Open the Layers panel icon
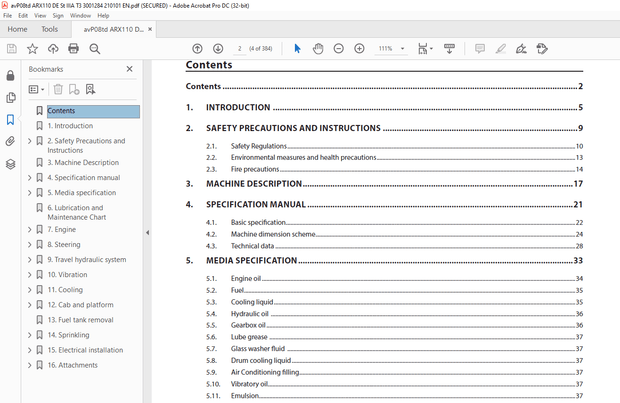Image resolution: width=620 pixels, height=403 pixels. click(x=10, y=163)
